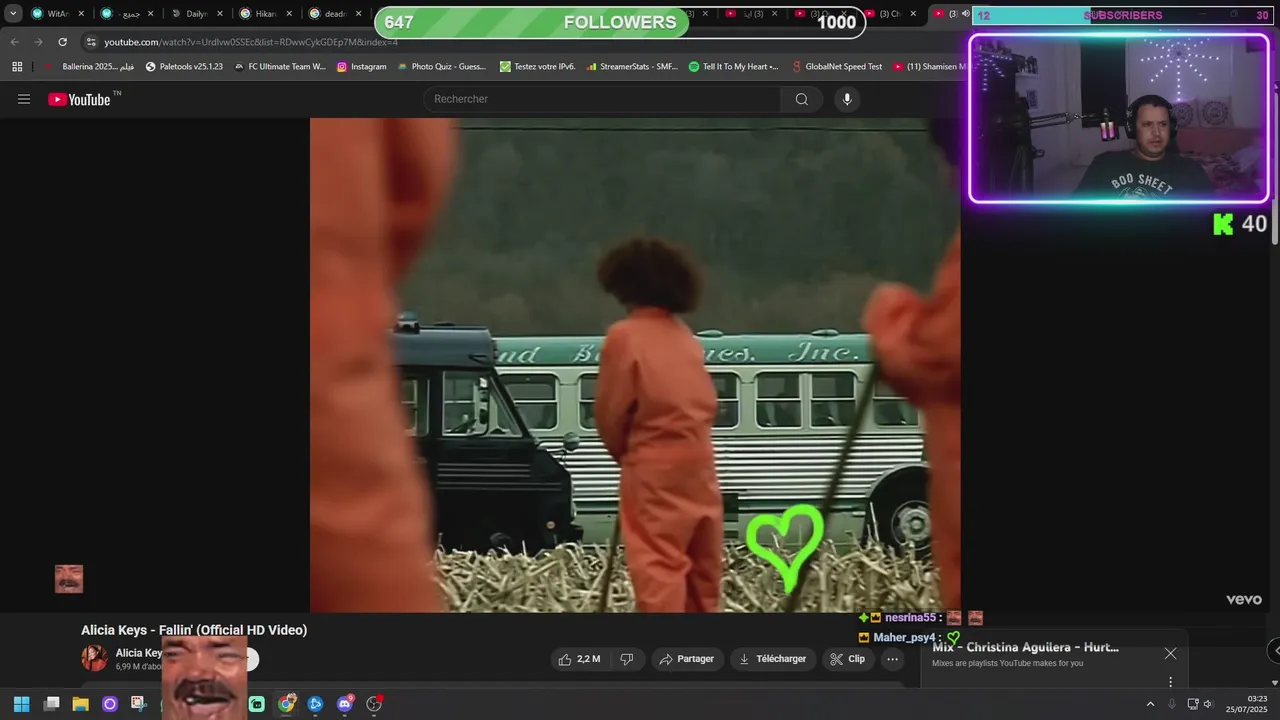The height and width of the screenshot is (720, 1280).
Task: Open Task View on the taskbar
Action: (x=51, y=704)
